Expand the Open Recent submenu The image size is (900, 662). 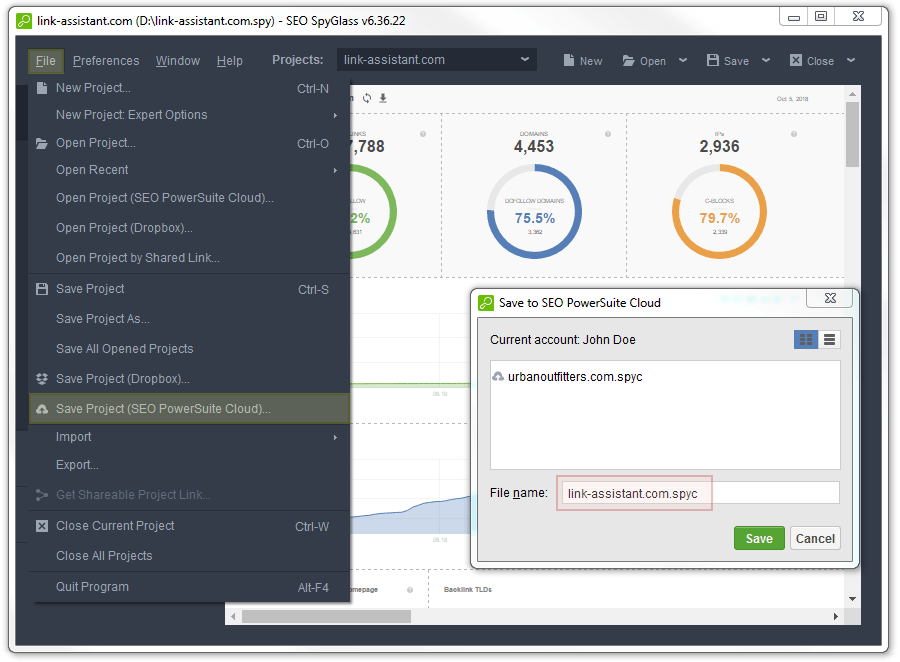189,170
